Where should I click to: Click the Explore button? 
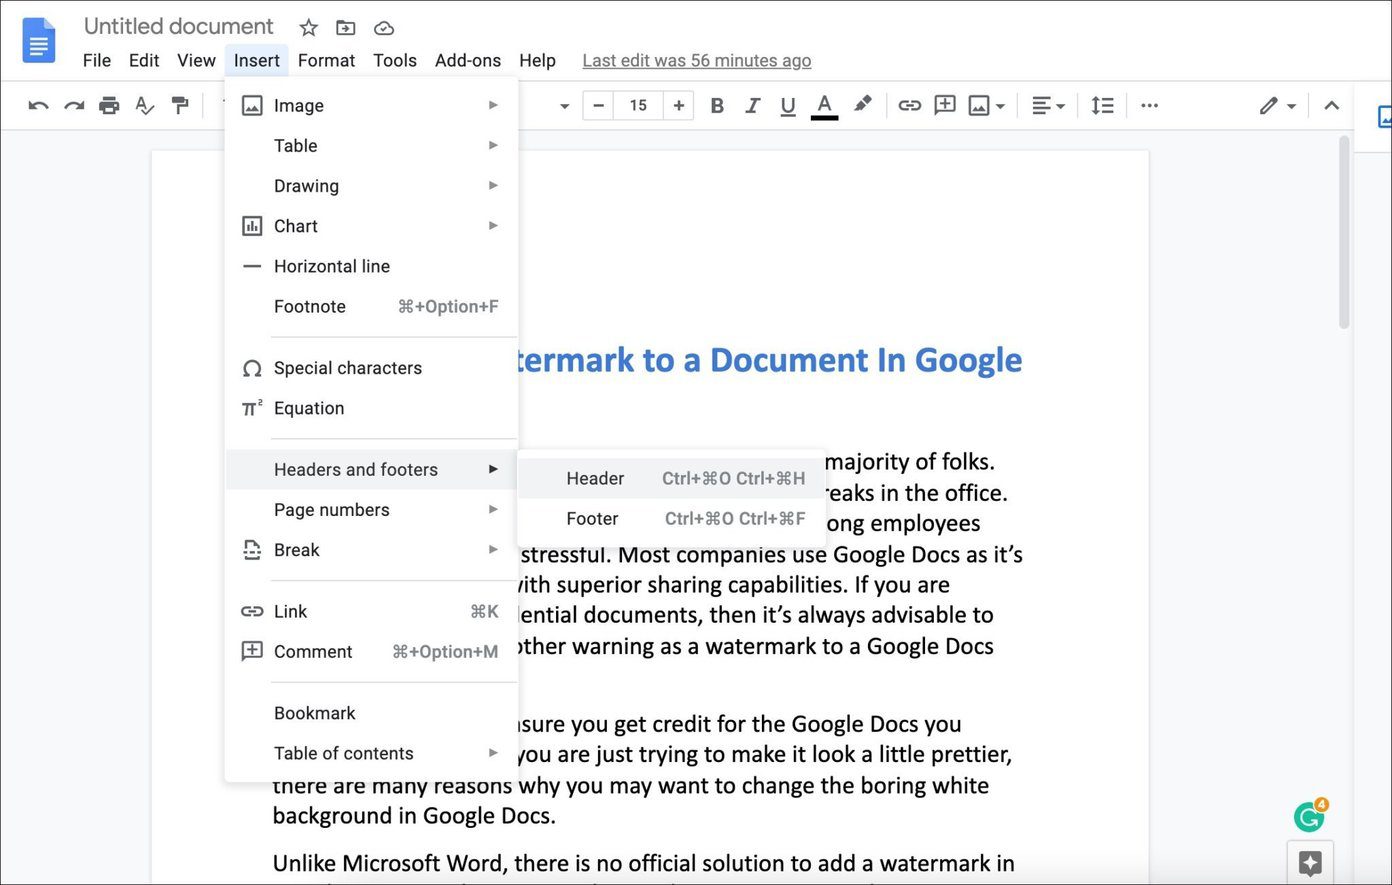[x=1310, y=863]
